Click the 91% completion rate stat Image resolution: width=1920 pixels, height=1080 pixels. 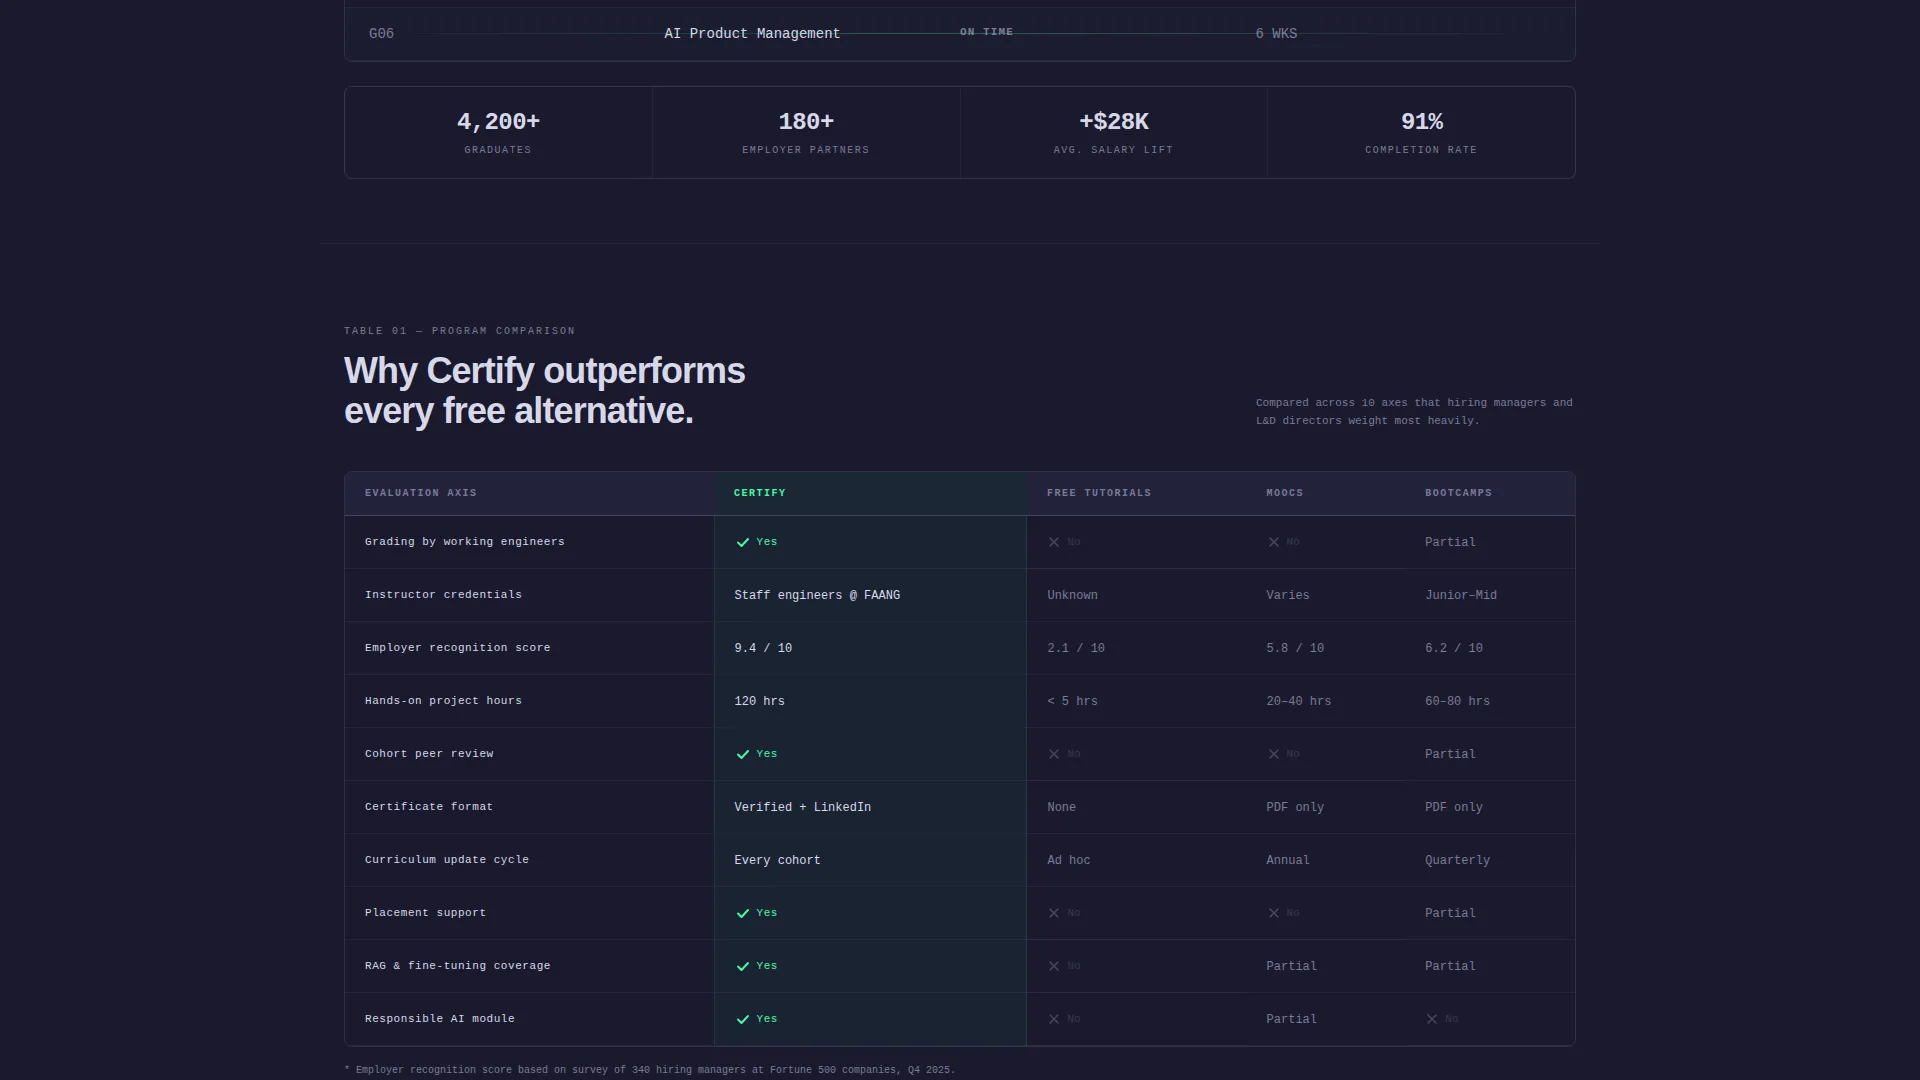pyautogui.click(x=1421, y=122)
